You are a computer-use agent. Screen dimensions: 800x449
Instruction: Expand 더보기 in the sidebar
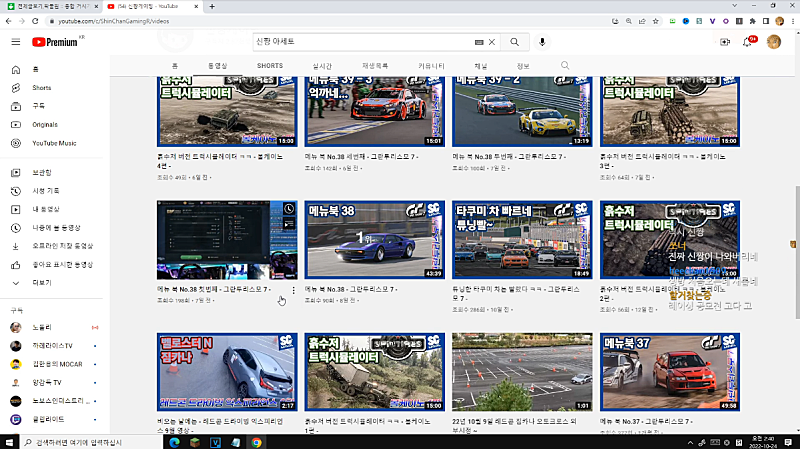click(x=41, y=281)
